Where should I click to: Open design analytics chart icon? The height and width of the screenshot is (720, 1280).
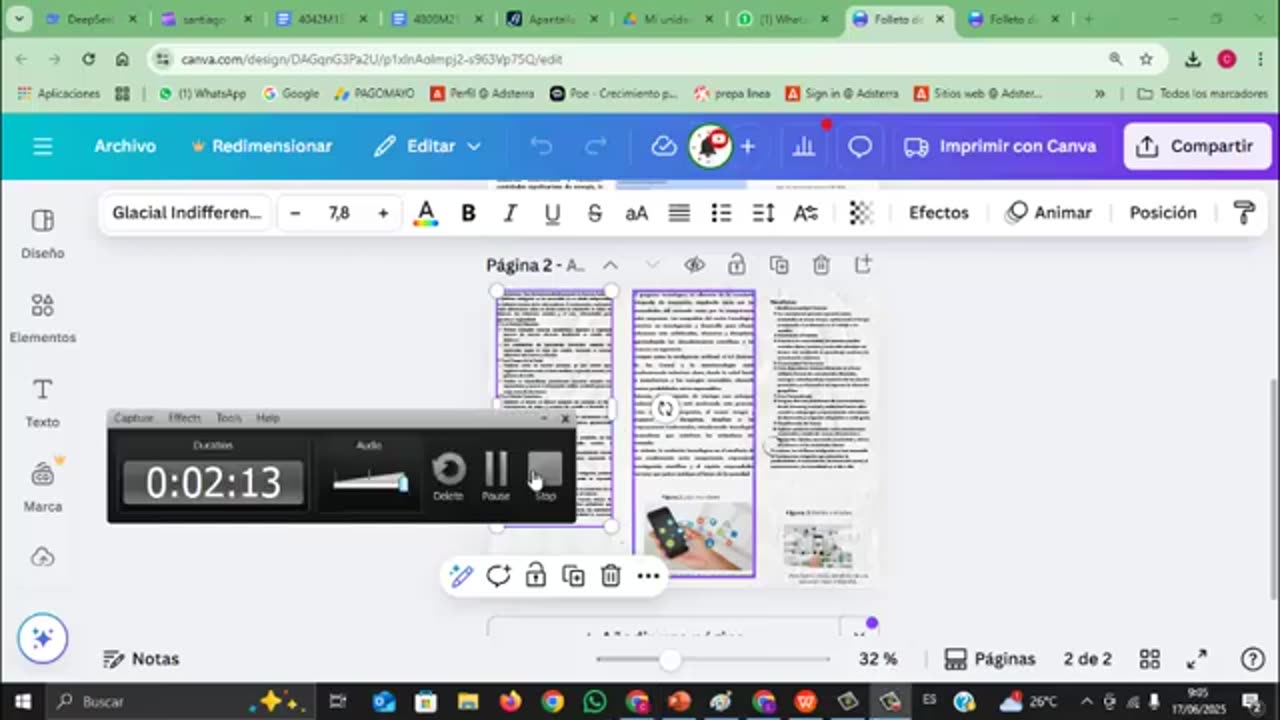tap(803, 146)
